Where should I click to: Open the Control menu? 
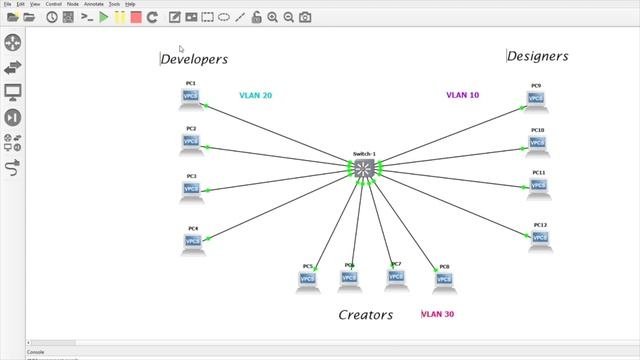53,4
